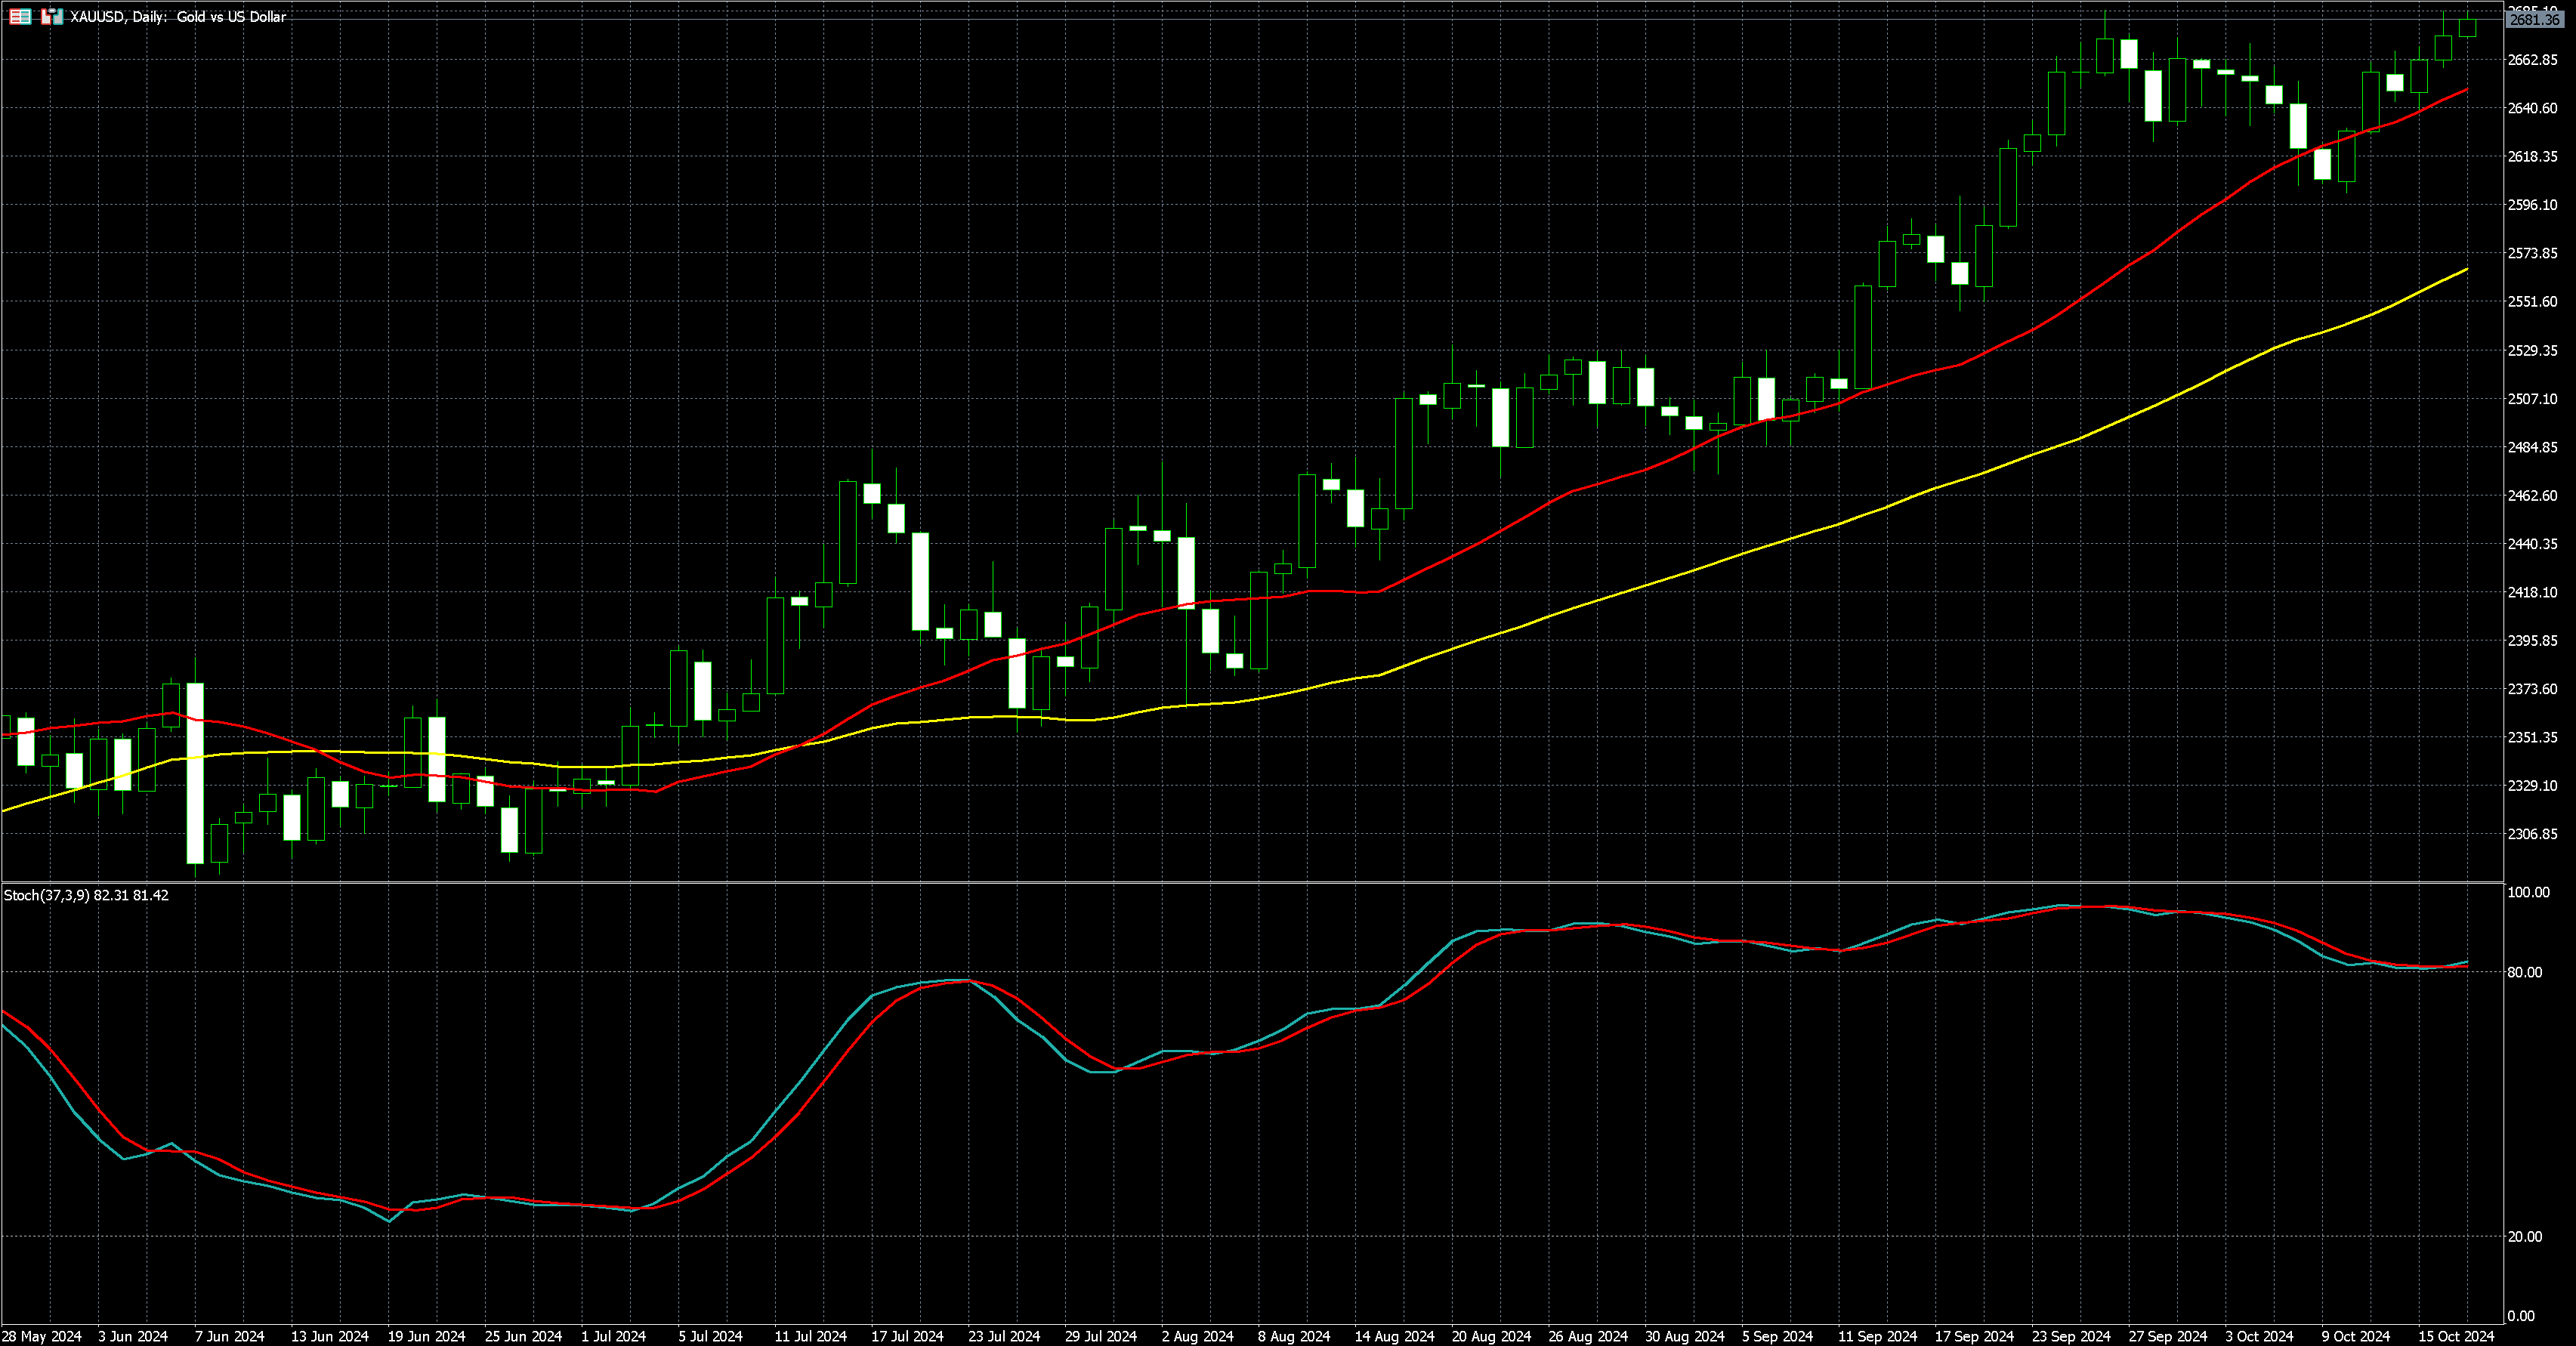
Task: Click the 11 Sep 2024 date label
Action: tap(1877, 1336)
